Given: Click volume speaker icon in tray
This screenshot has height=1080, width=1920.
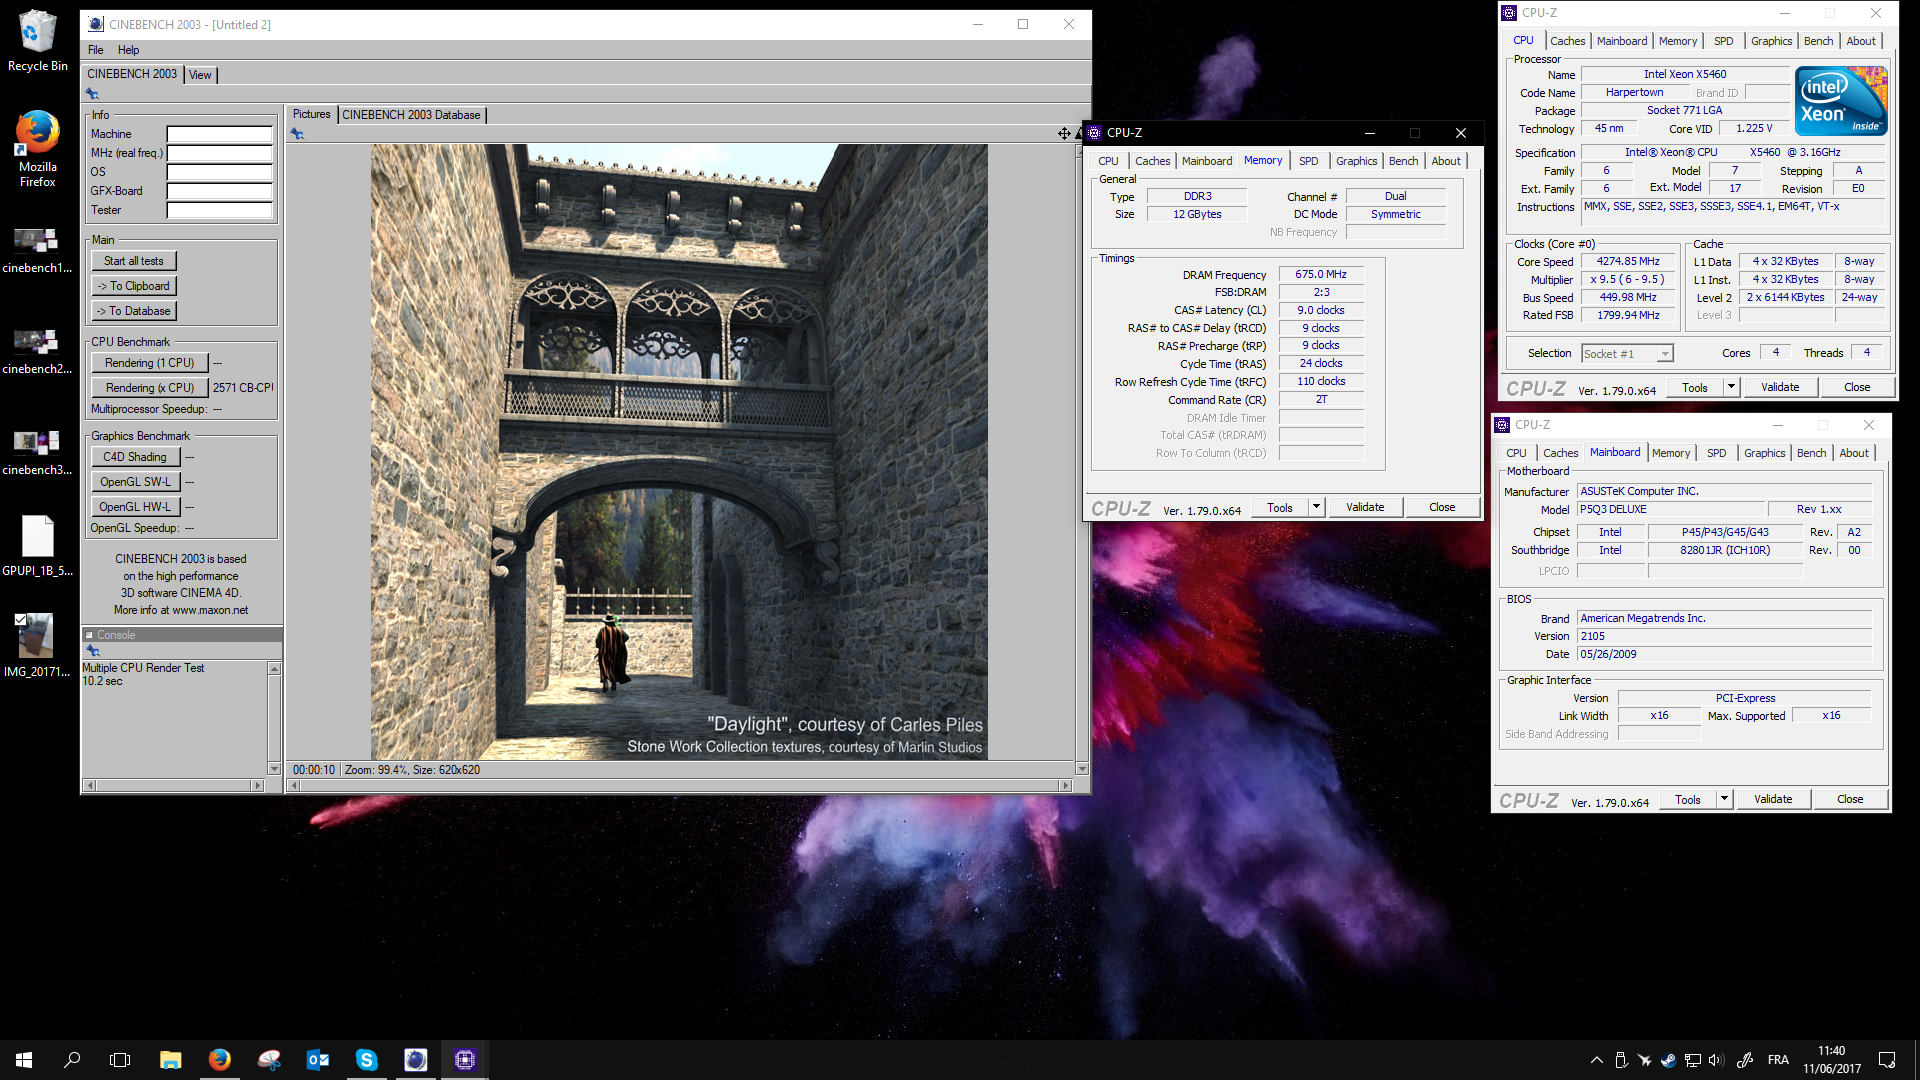Looking at the screenshot, I should pyautogui.click(x=1716, y=1060).
